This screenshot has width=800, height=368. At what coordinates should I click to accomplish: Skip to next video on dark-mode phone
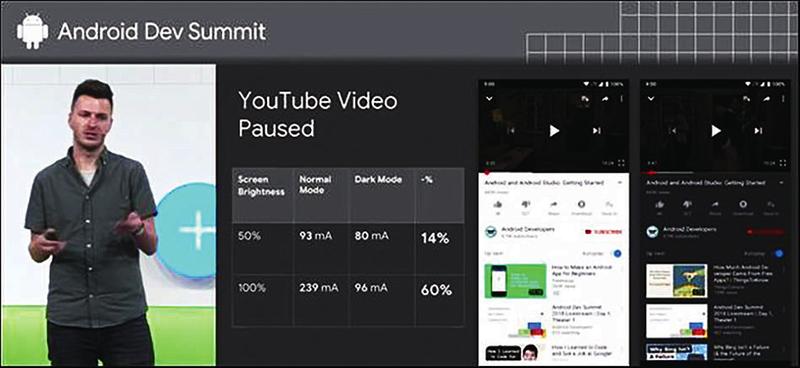coord(758,131)
